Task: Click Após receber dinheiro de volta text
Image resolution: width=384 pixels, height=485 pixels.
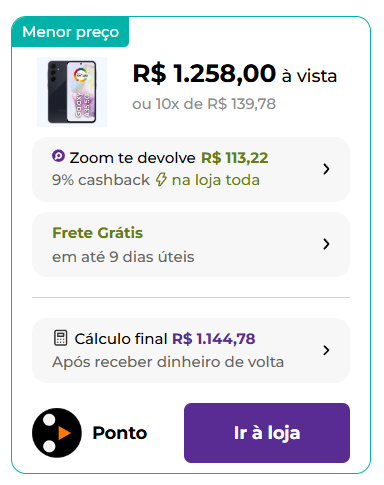Action: pos(168,362)
